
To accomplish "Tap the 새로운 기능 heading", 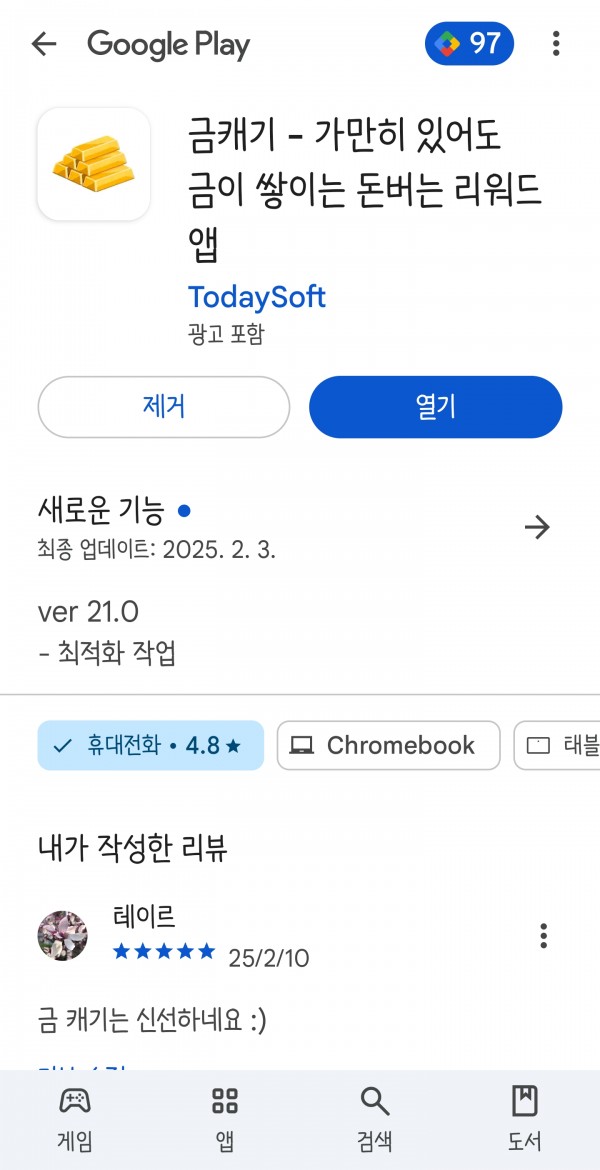I will [x=101, y=511].
